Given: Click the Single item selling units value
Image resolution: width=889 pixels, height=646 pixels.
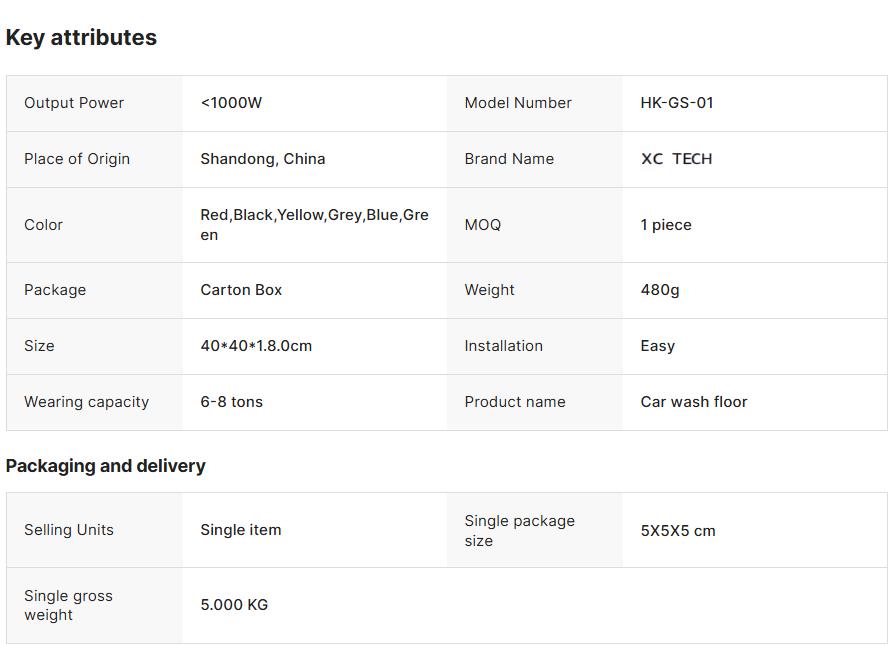Looking at the screenshot, I should [x=241, y=530].
